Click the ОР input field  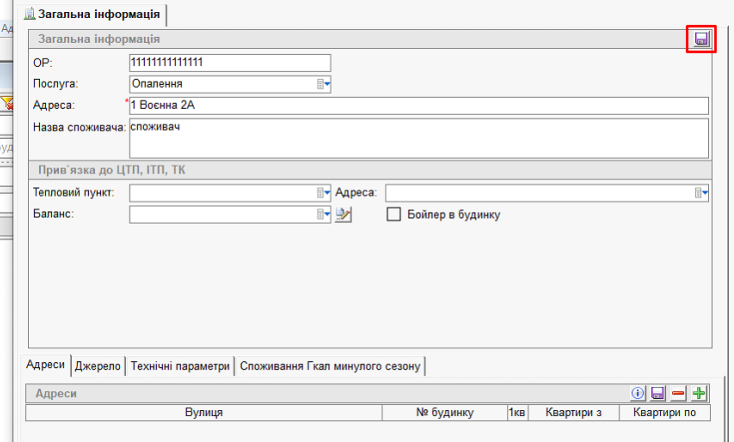pos(229,62)
